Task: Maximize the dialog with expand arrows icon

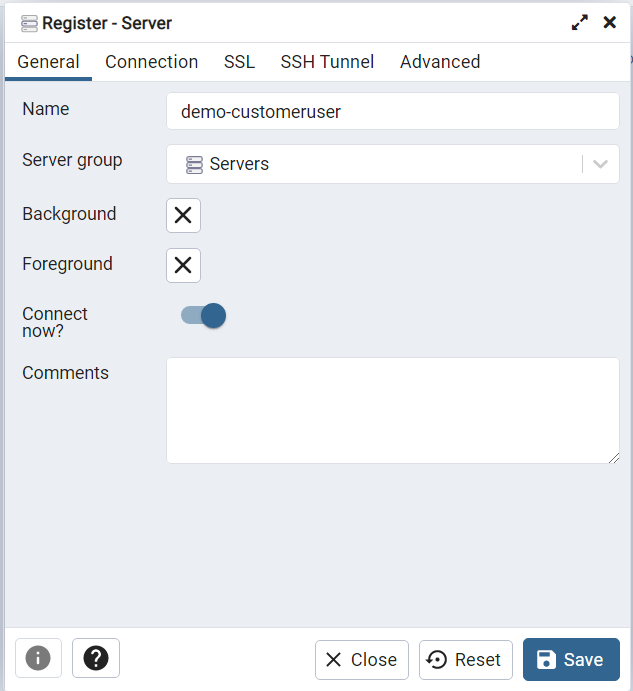Action: point(580,22)
